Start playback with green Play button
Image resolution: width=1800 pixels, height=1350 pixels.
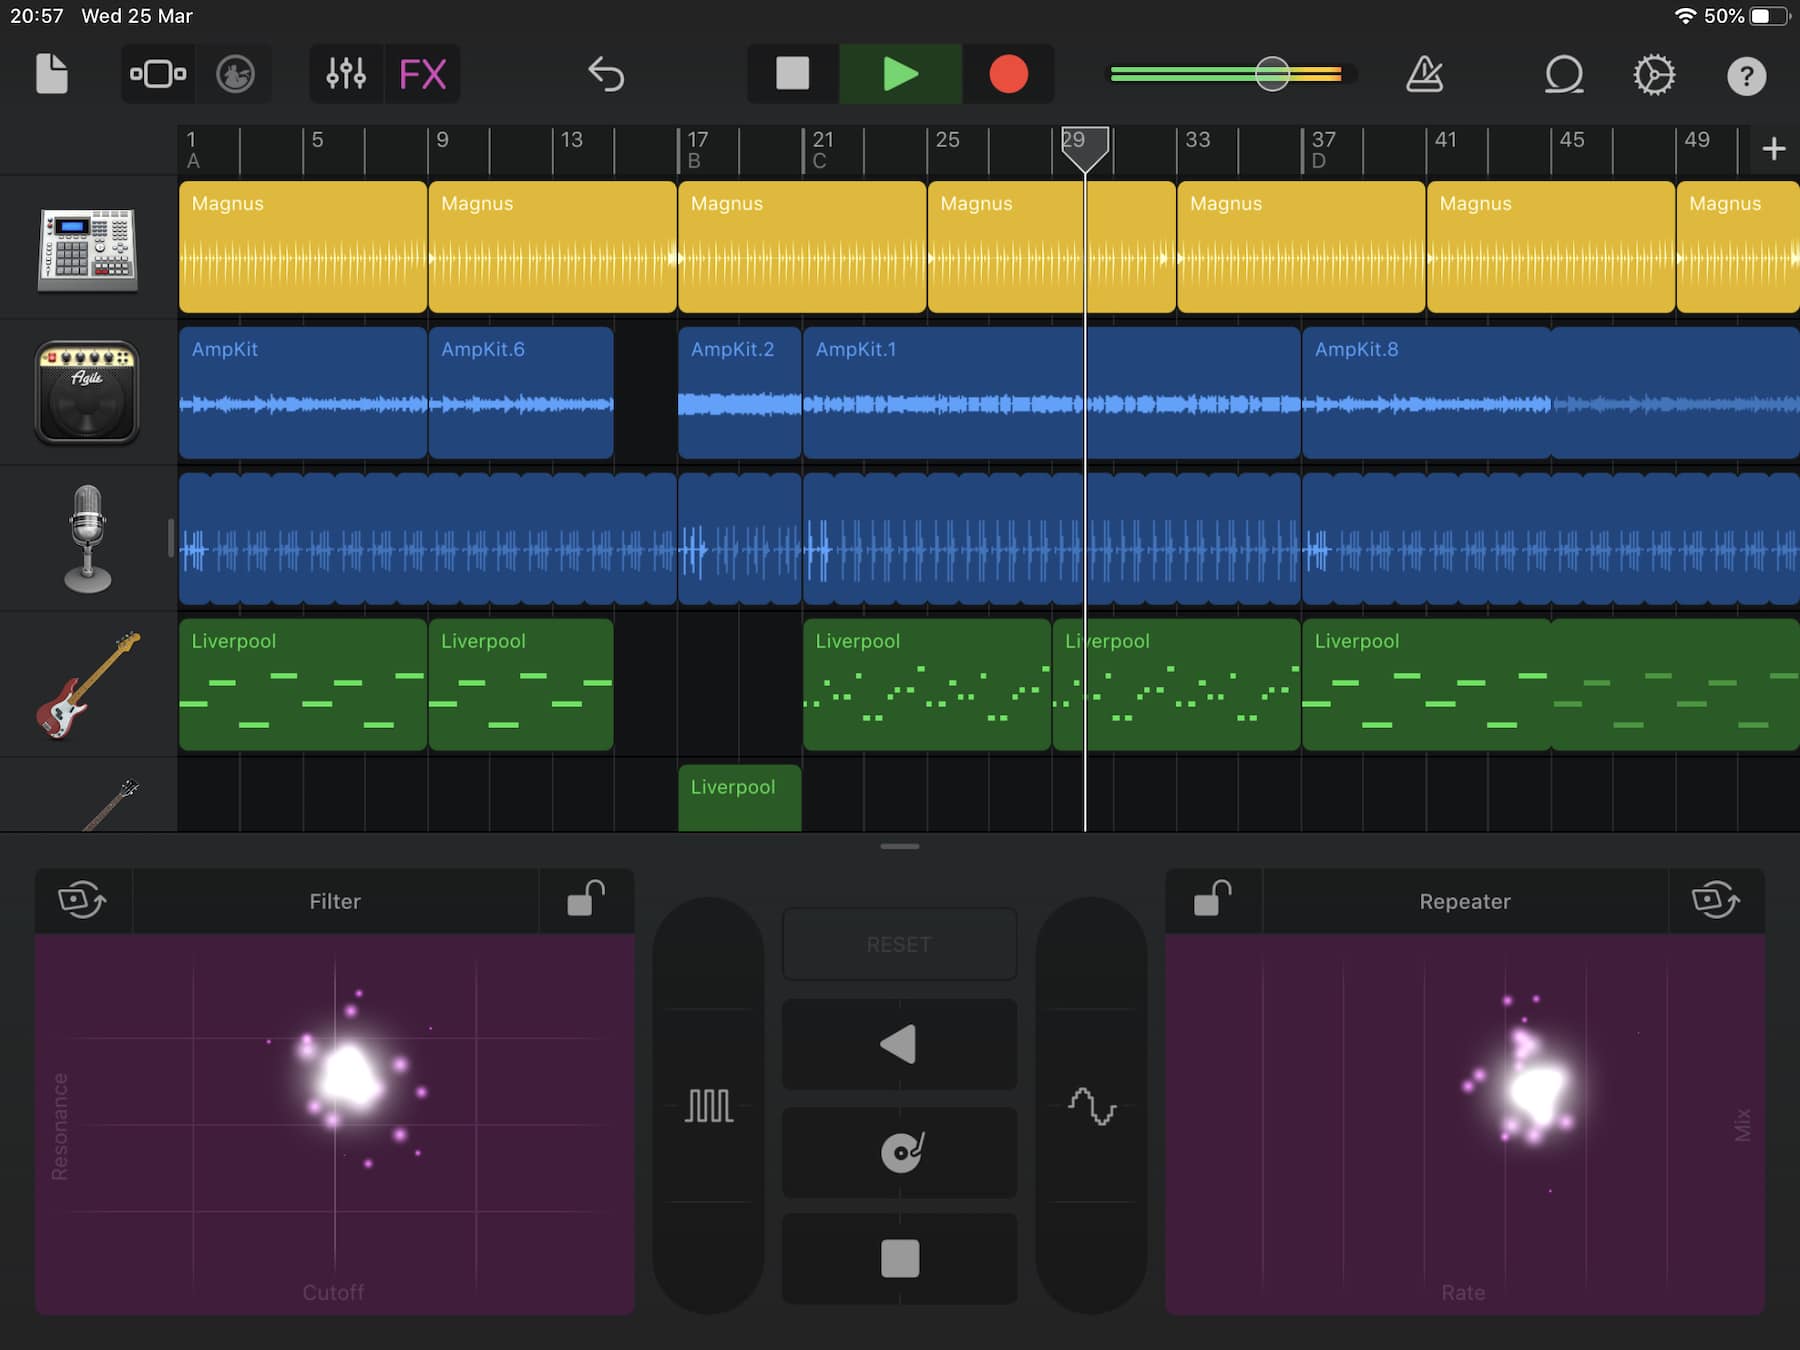coord(900,74)
